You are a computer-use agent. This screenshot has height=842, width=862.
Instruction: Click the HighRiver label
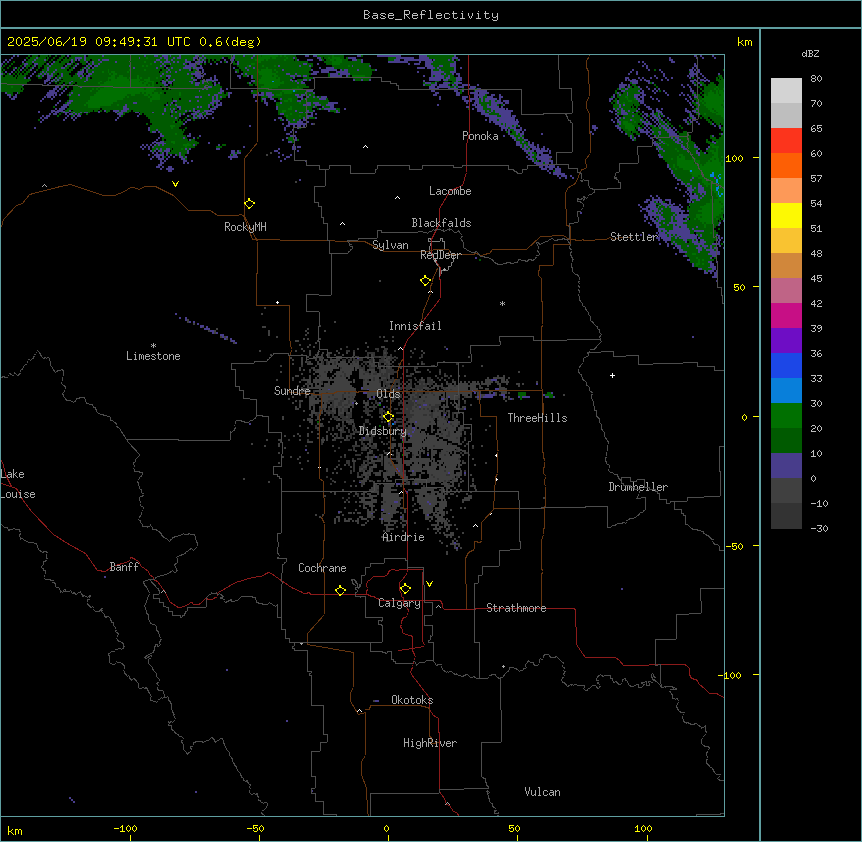point(430,743)
